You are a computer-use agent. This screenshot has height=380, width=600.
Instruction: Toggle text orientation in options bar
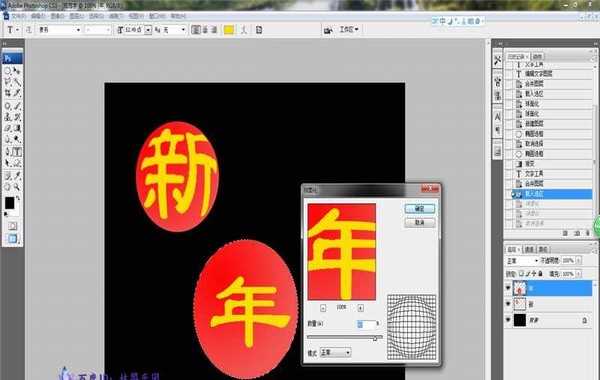click(29, 30)
